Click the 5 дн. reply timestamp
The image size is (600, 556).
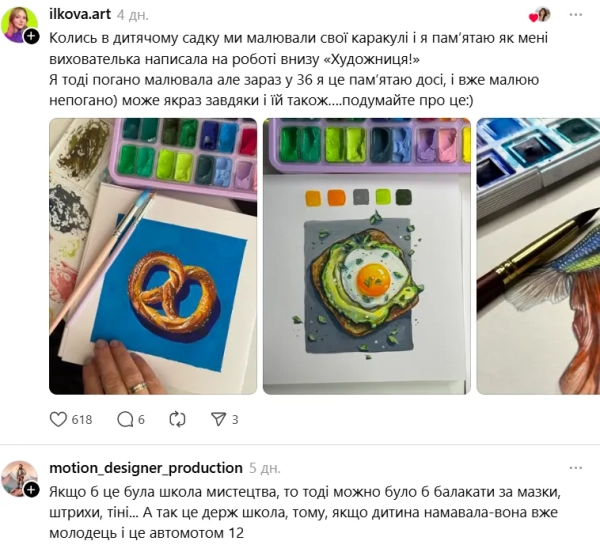[265, 468]
